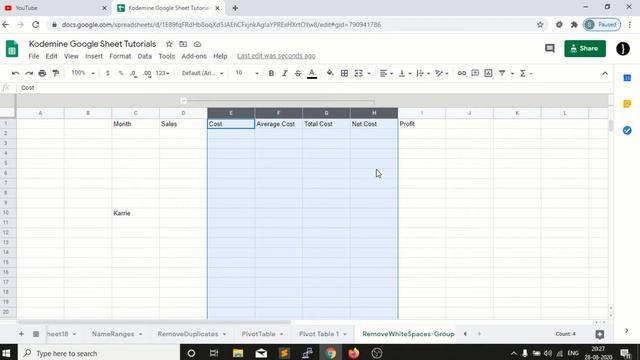
Task: Increase decimal places
Action: tap(147, 73)
